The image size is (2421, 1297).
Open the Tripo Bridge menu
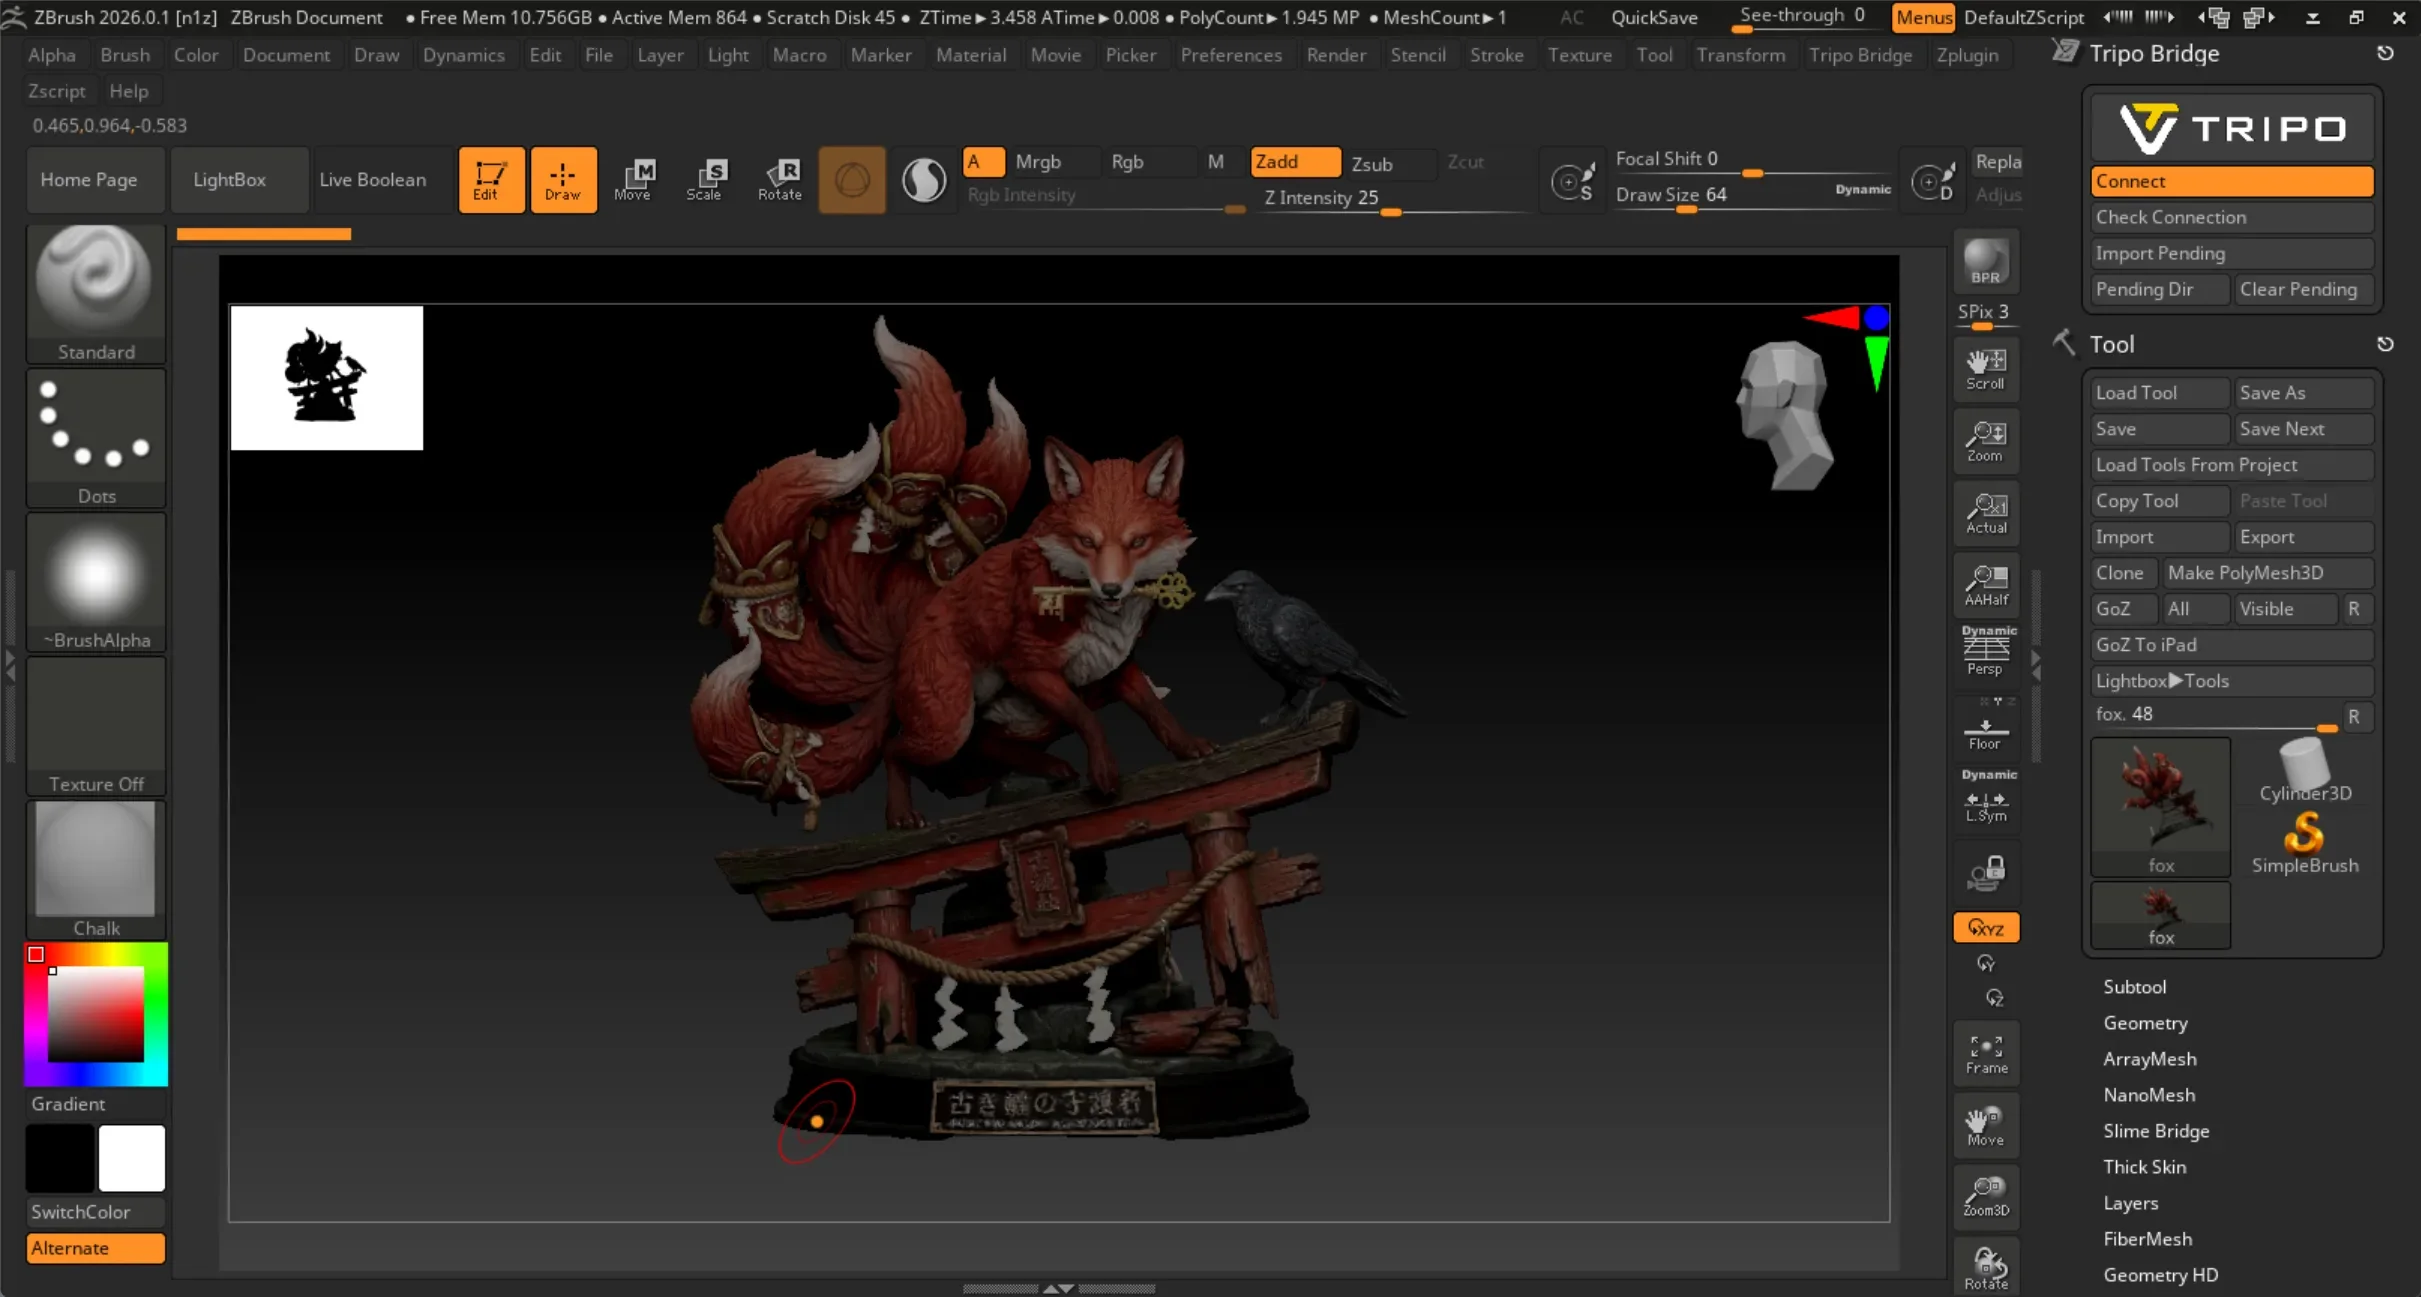[1860, 55]
